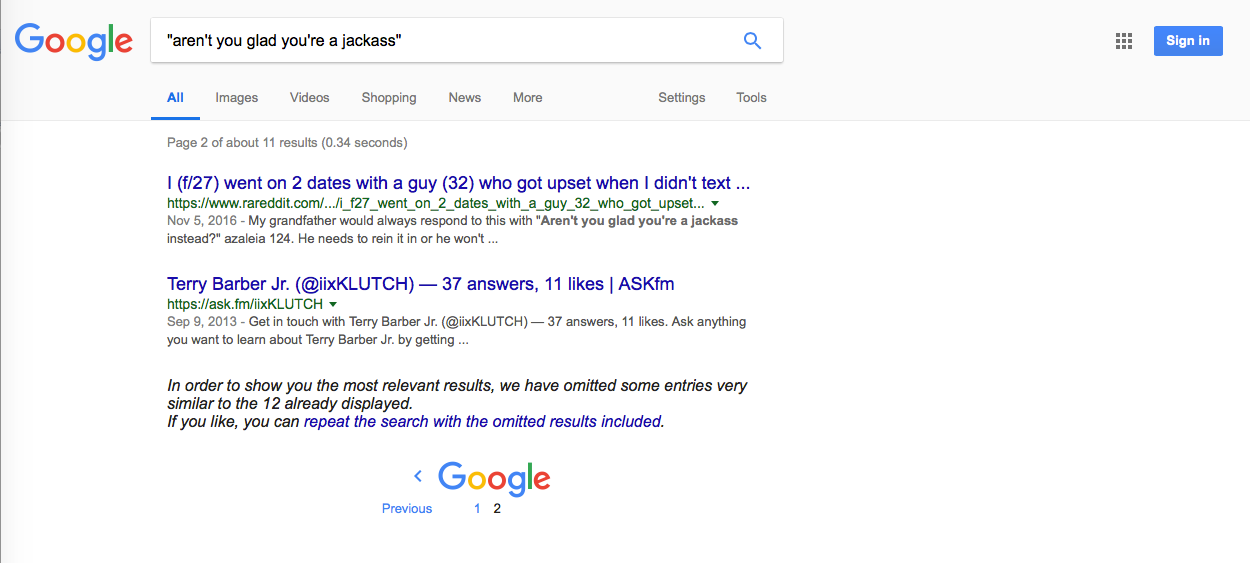Click repeat the search with omitted results
This screenshot has width=1250, height=563.
(483, 422)
